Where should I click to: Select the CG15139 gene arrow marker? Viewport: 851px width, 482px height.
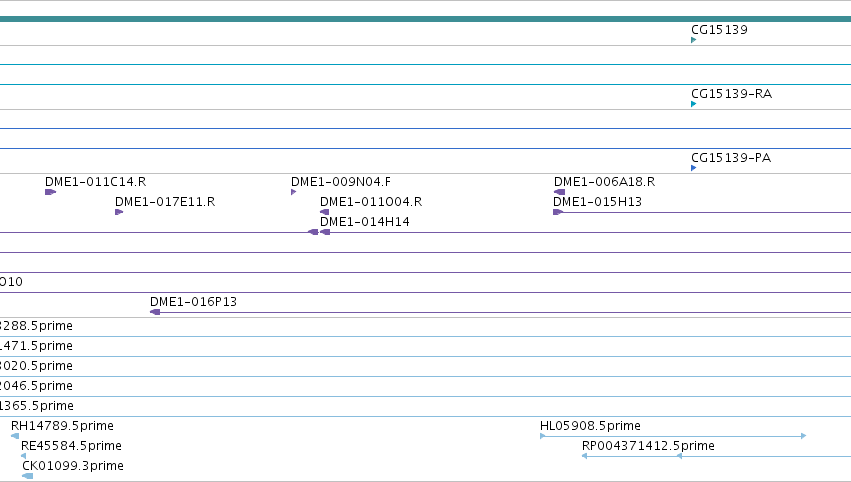click(x=694, y=40)
